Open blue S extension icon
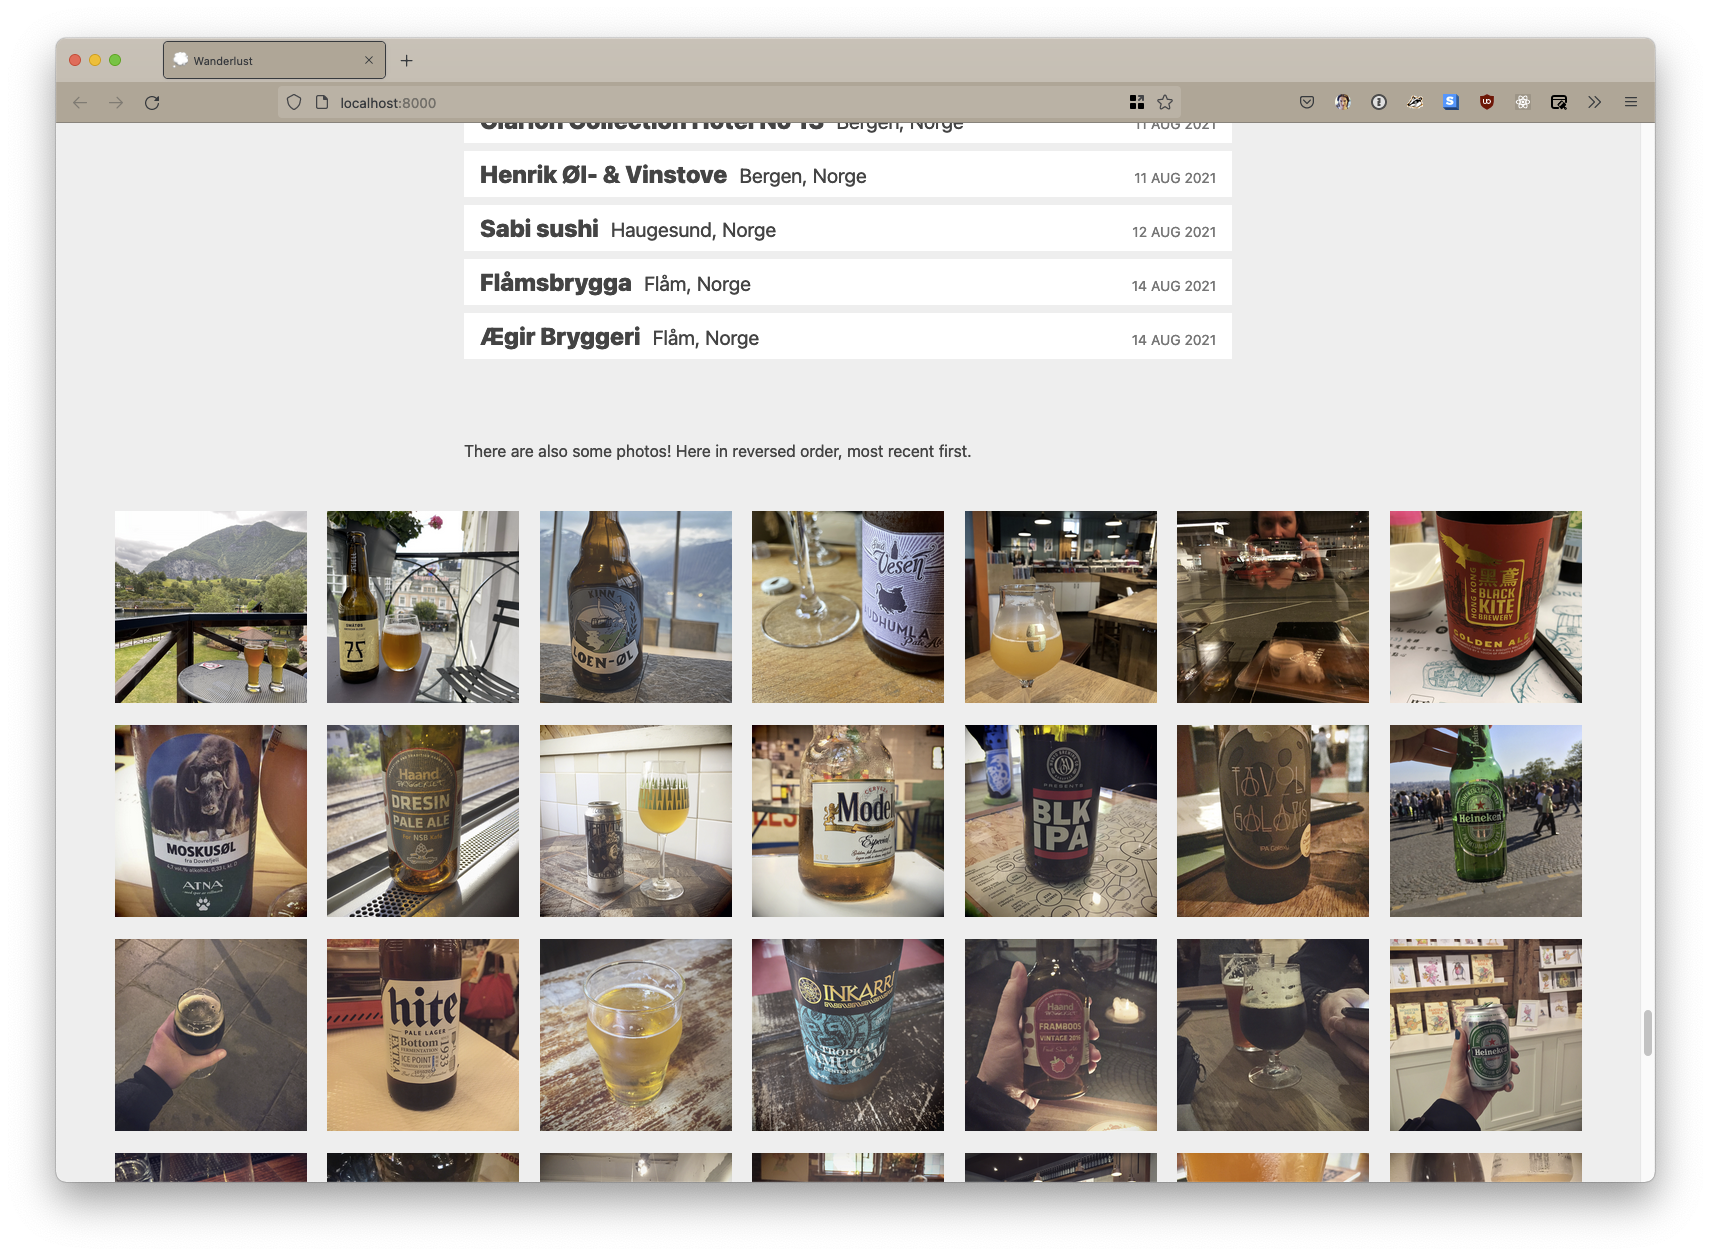The image size is (1711, 1256). [1451, 102]
